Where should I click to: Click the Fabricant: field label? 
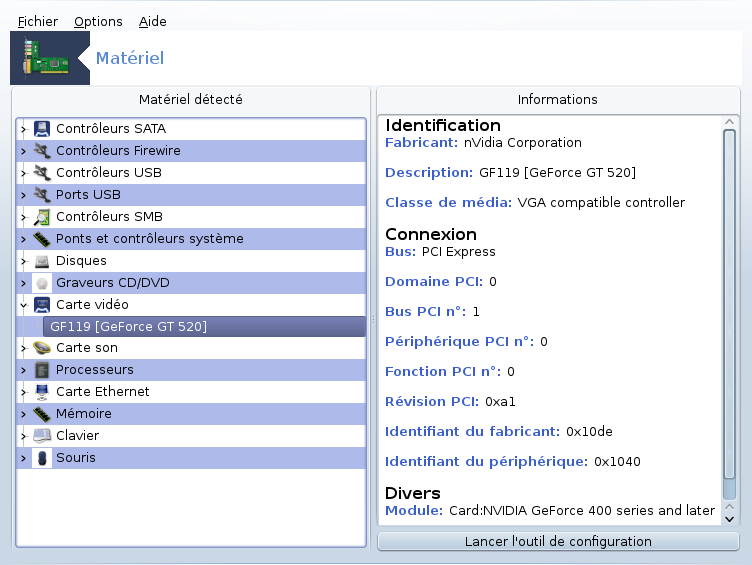(422, 143)
